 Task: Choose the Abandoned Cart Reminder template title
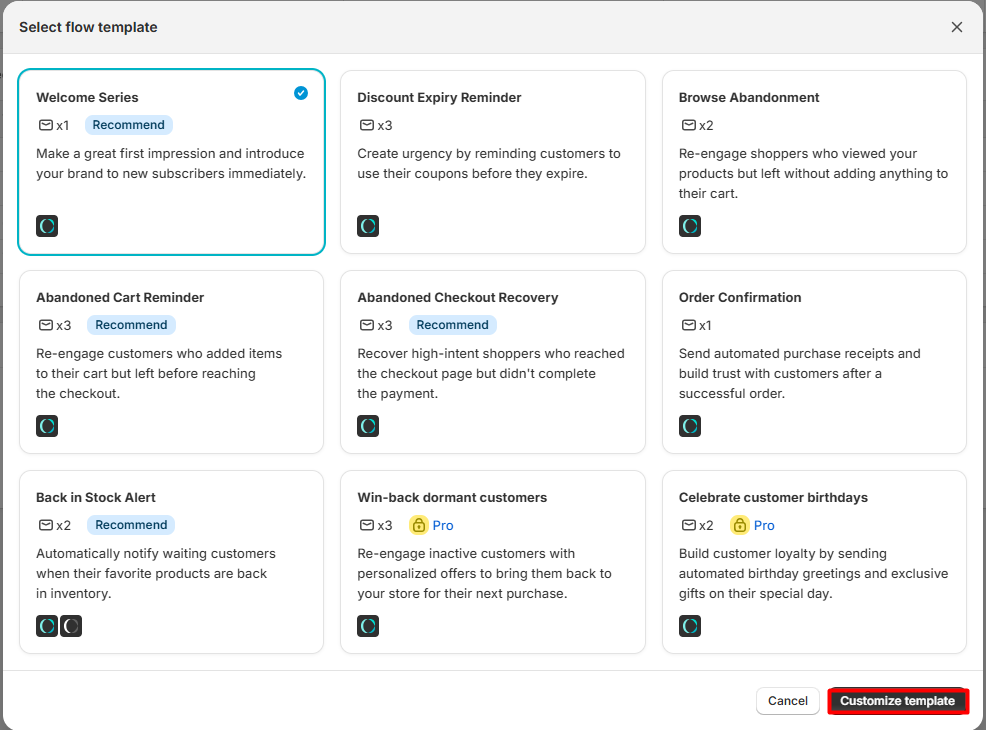click(120, 297)
